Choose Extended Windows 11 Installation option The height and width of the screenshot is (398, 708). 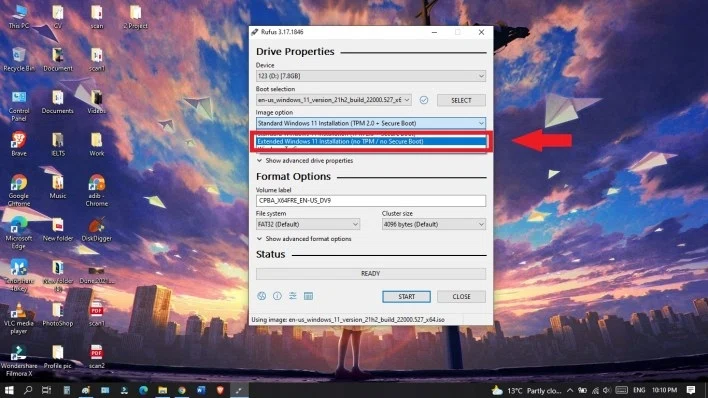[371, 141]
